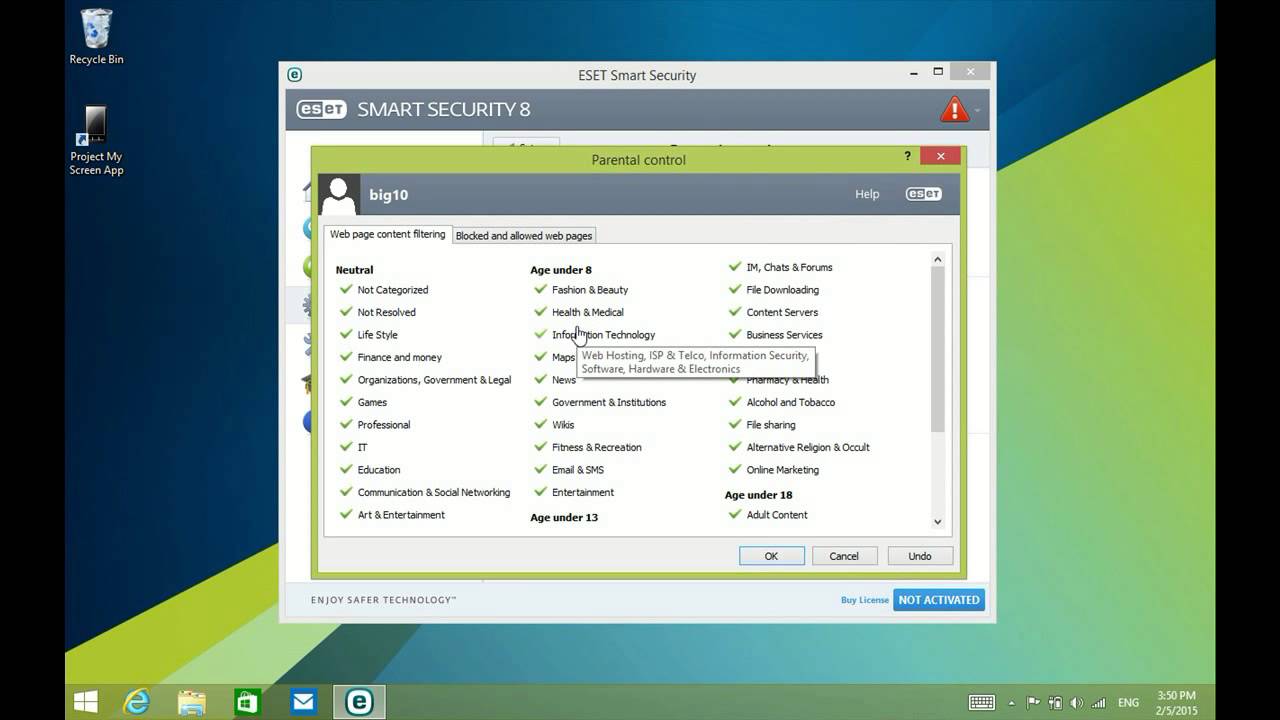Toggle Online Marketing category
Image resolution: width=1280 pixels, height=720 pixels.
click(x=735, y=469)
